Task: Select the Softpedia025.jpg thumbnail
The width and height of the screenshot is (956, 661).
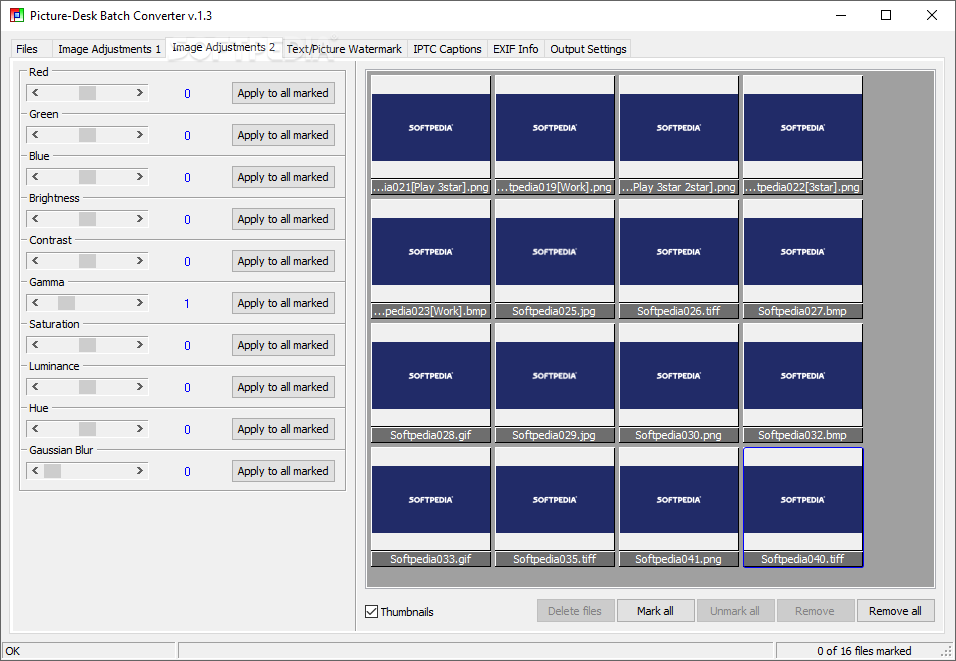Action: click(554, 259)
